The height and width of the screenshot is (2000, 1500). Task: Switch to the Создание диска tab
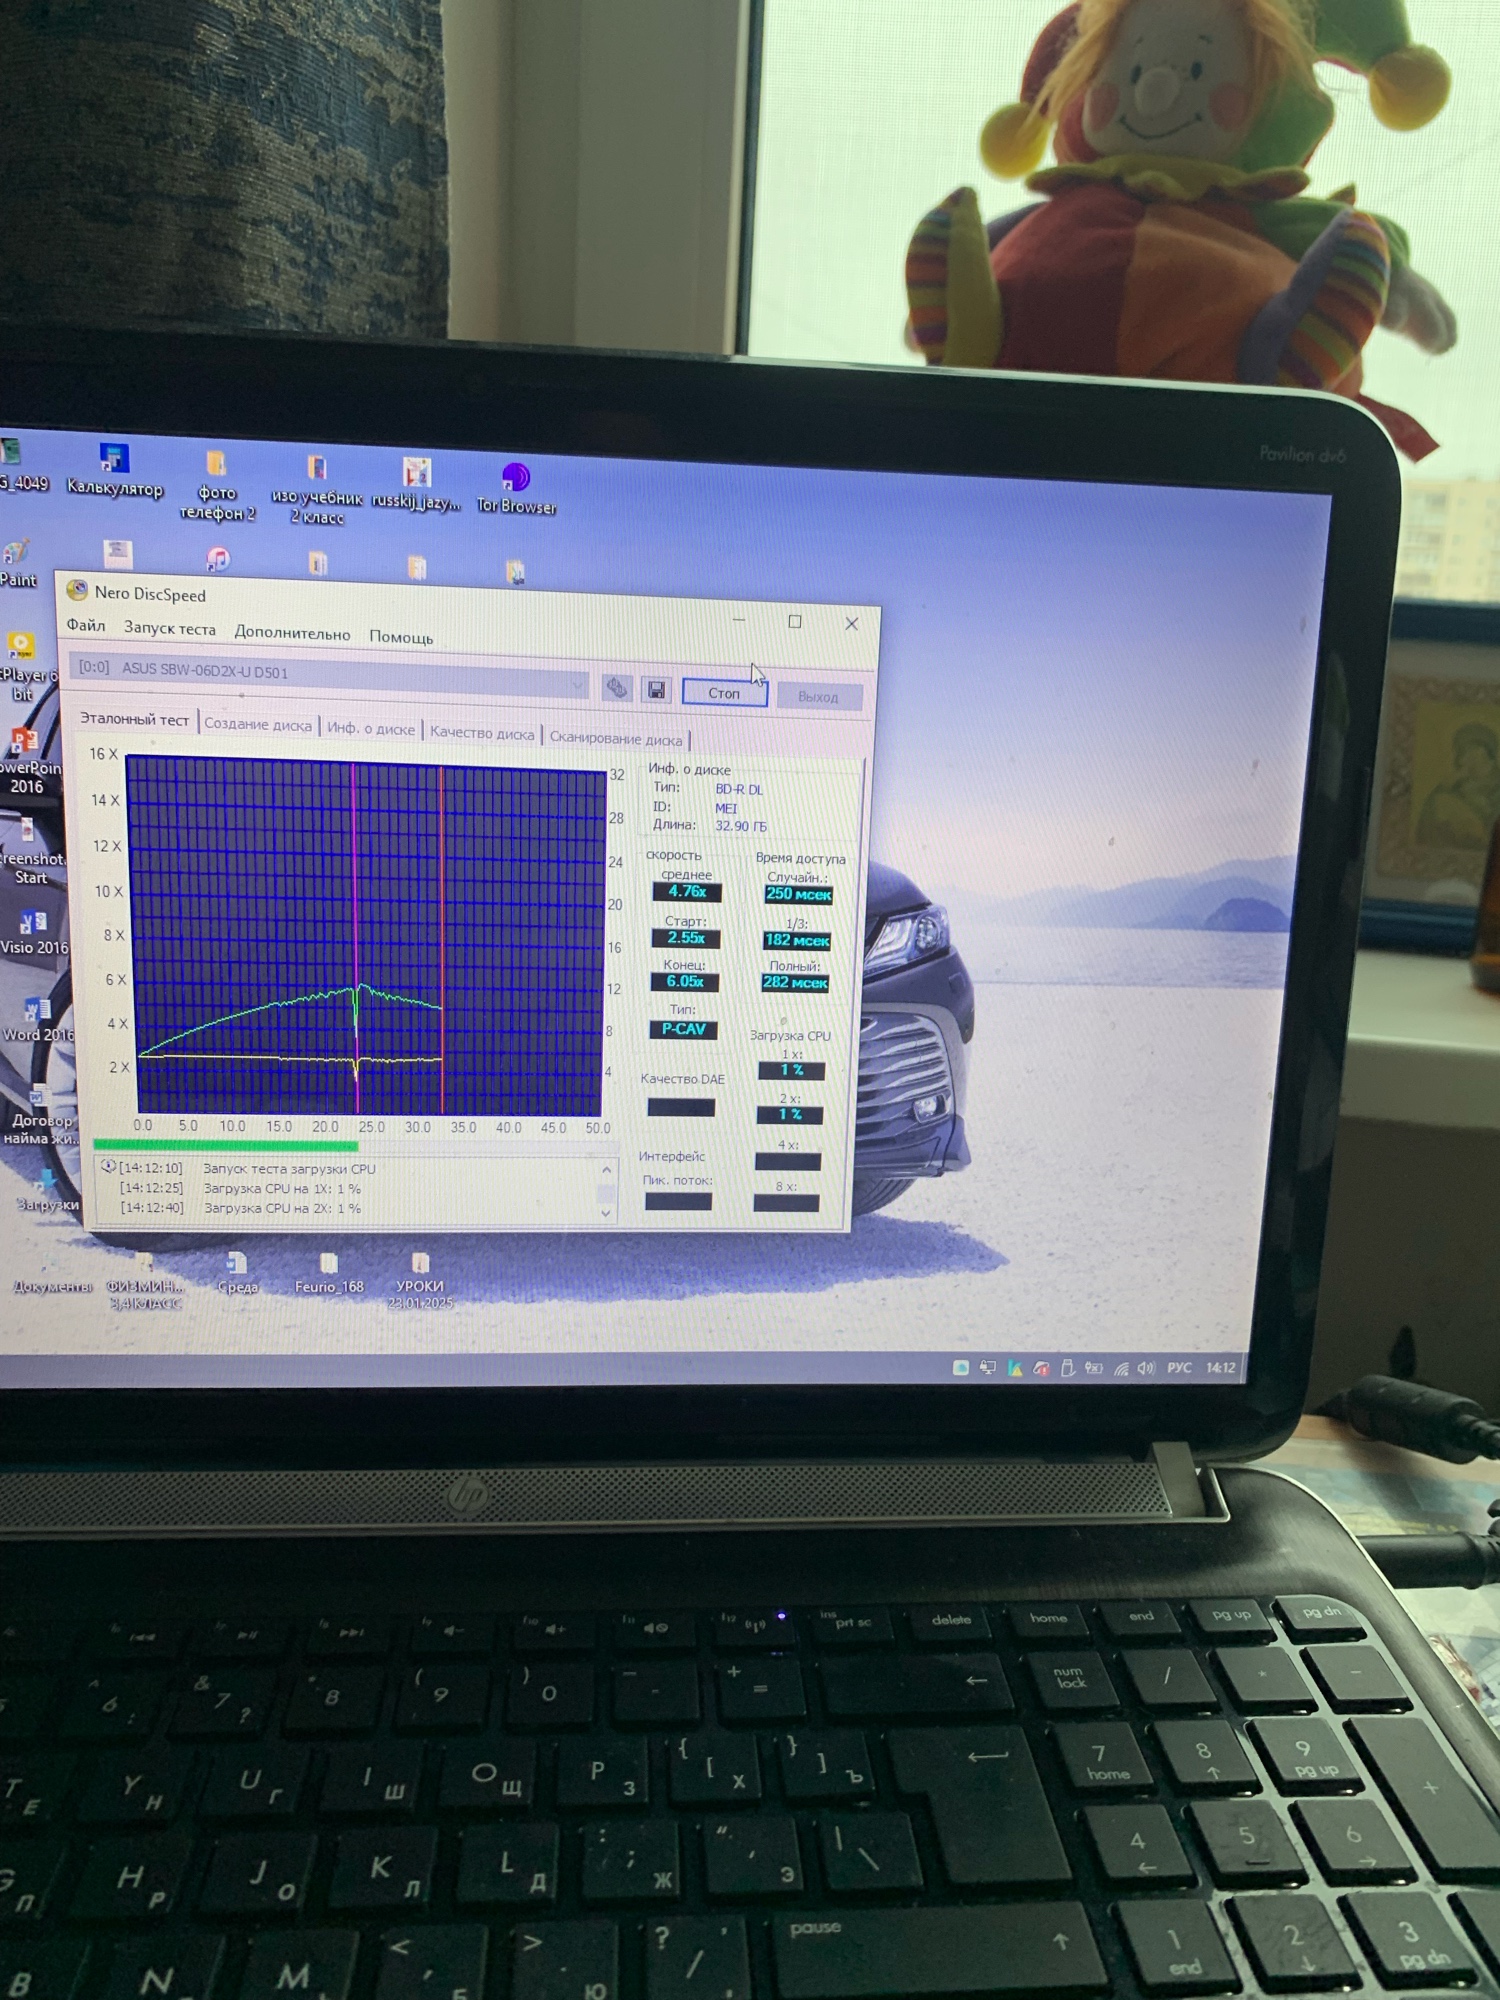258,724
